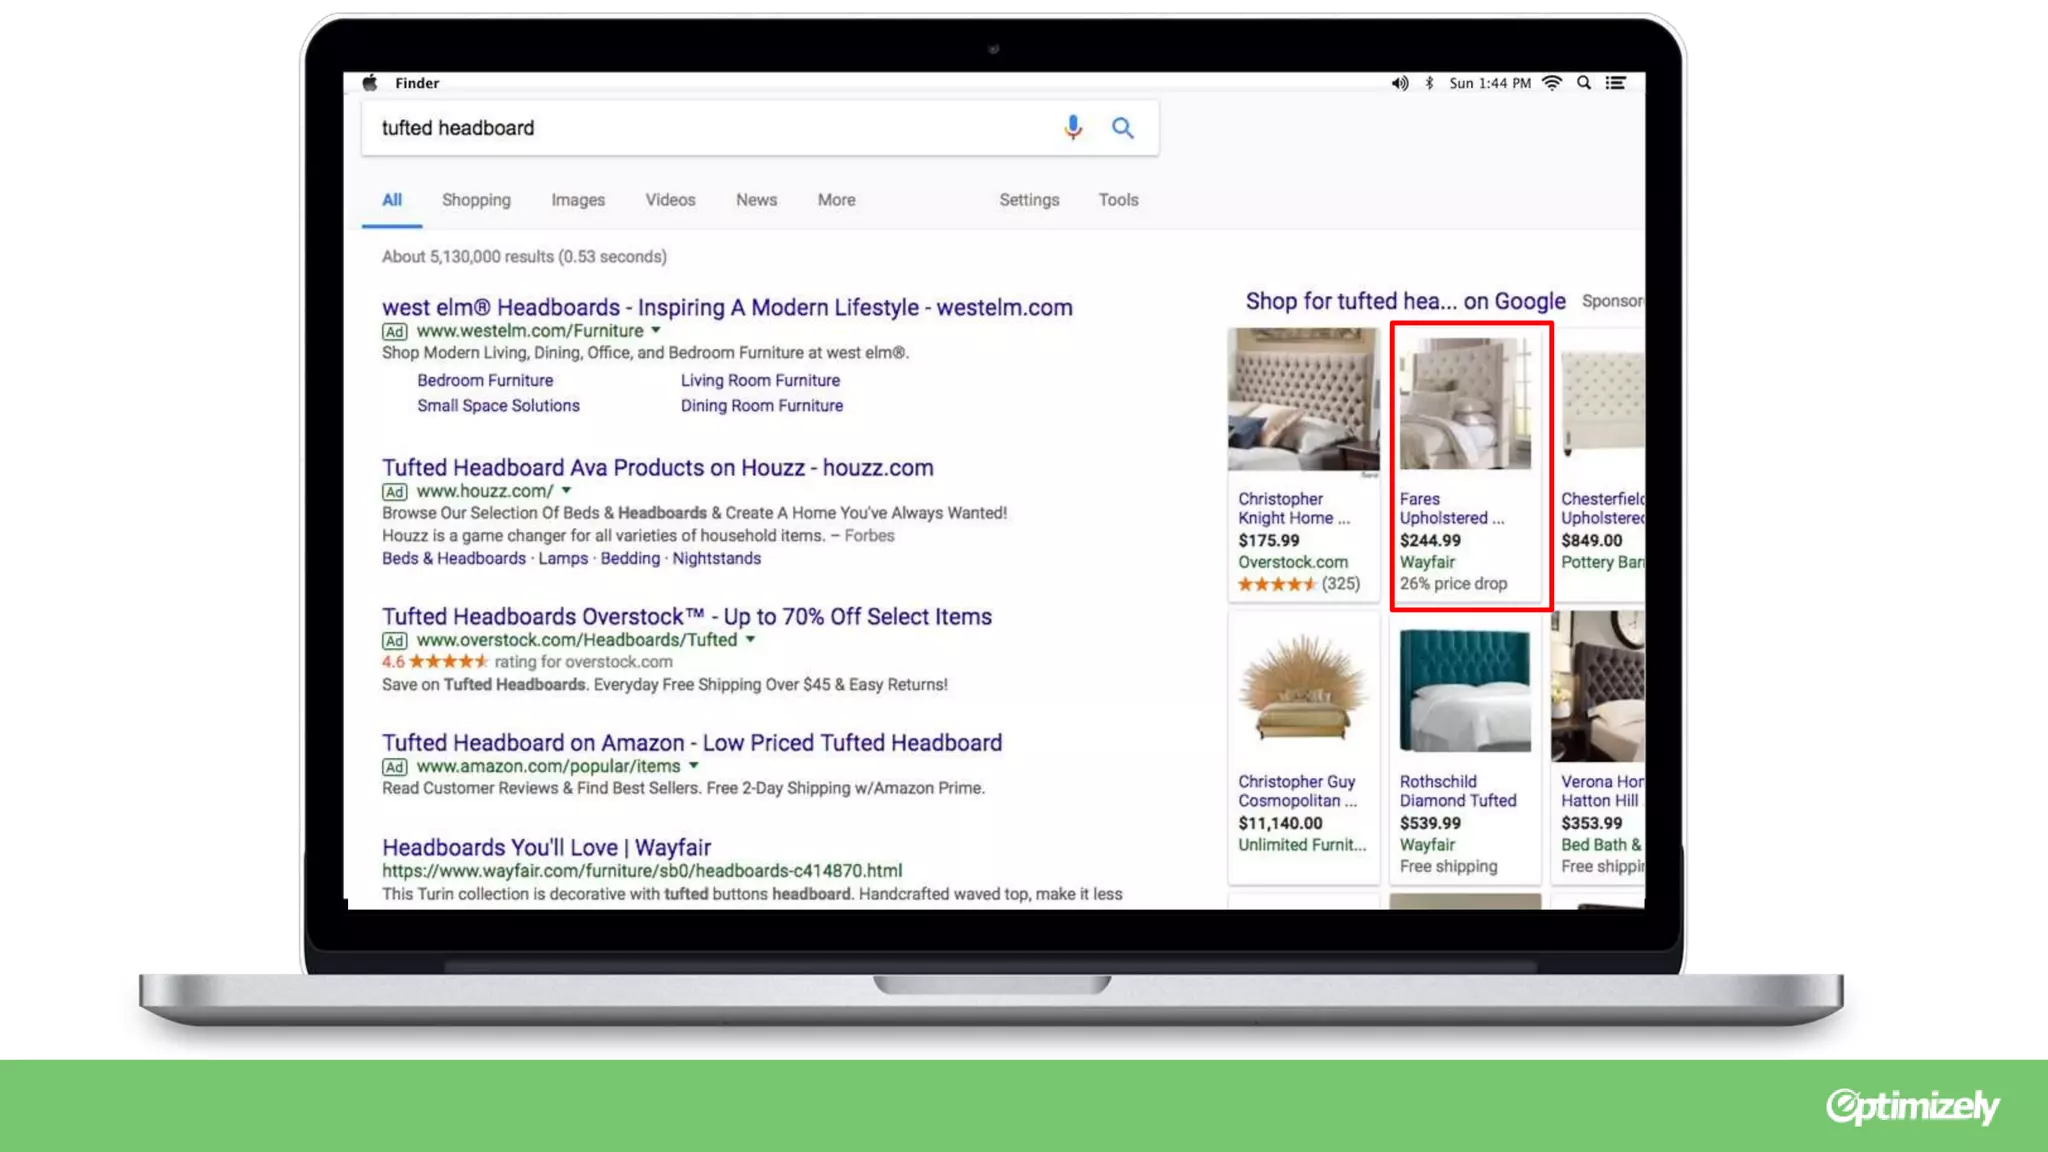The height and width of the screenshot is (1152, 2048).
Task: Open arrow next to overstock.com Headboards URL
Action: tap(750, 639)
